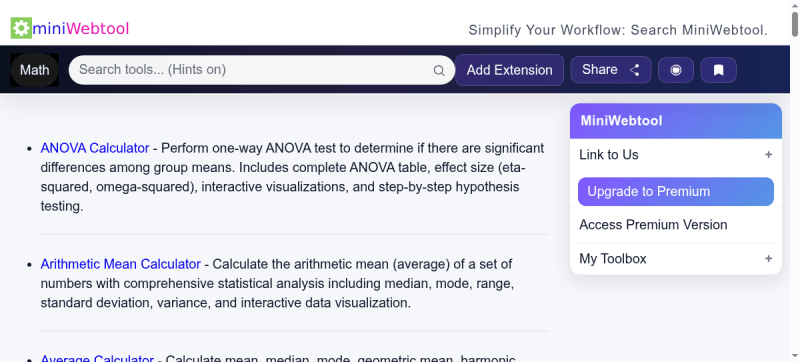Open the ANOVA Calculator link
This screenshot has width=800, height=362.
95,148
